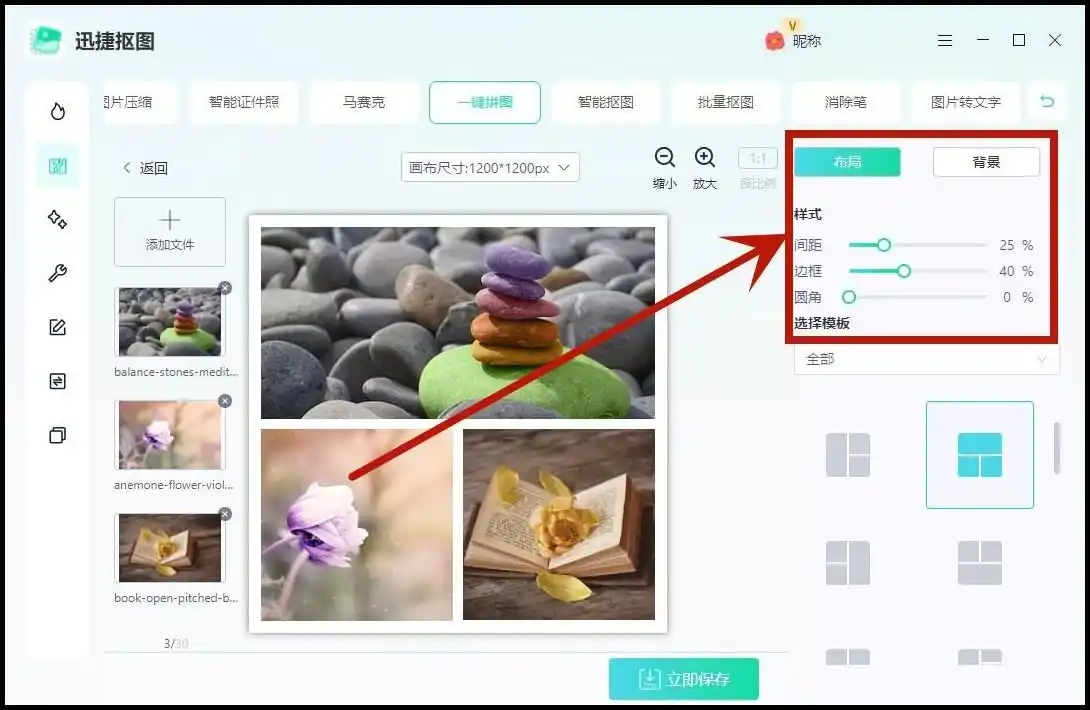Zoom out canvas with 缩小 magnifier
Screen dimensions: 1090x710
(x=665, y=158)
